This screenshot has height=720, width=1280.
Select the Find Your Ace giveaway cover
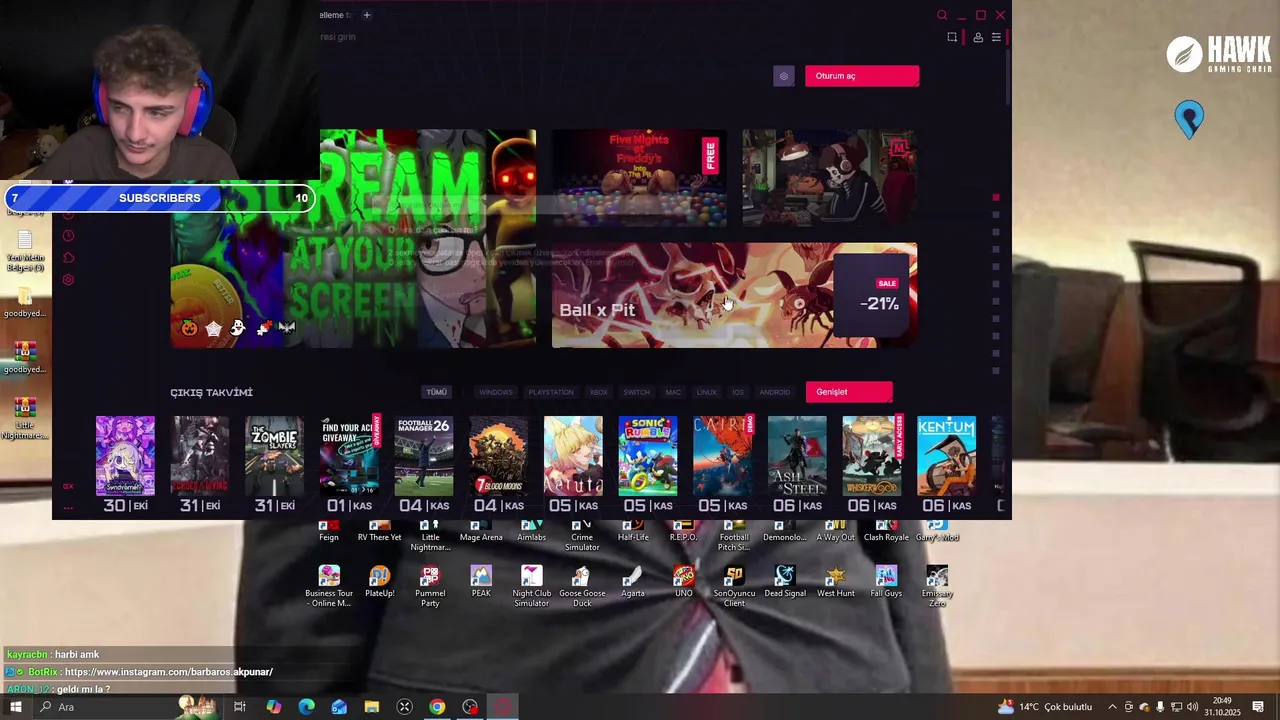coord(349,456)
